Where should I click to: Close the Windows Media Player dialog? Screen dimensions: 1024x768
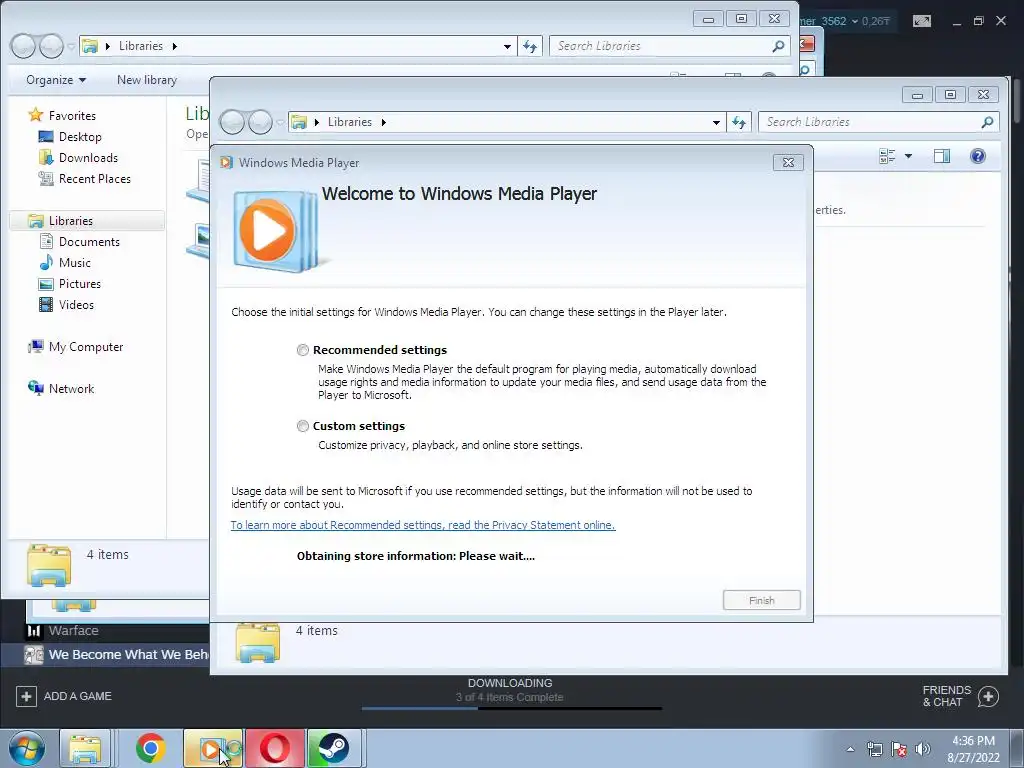pos(788,163)
